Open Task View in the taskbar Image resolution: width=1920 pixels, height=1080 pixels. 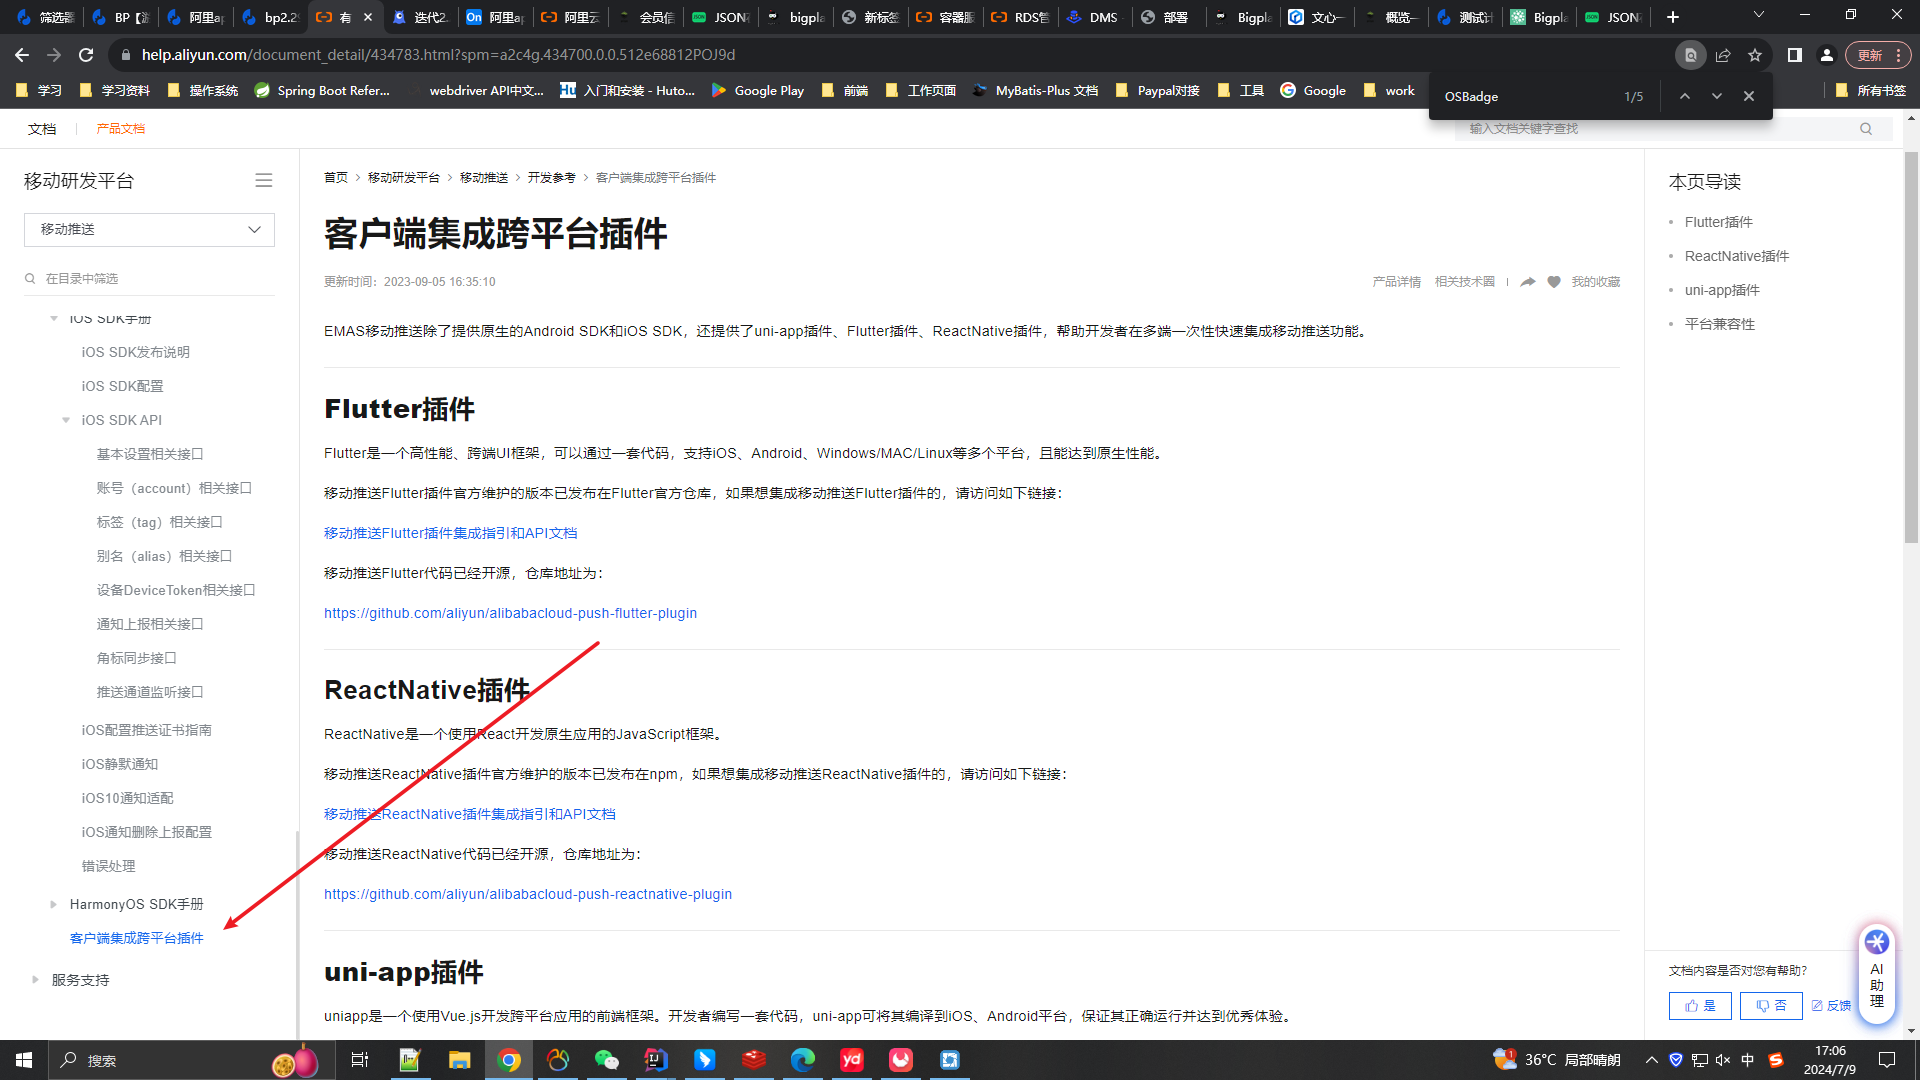[x=360, y=1060]
